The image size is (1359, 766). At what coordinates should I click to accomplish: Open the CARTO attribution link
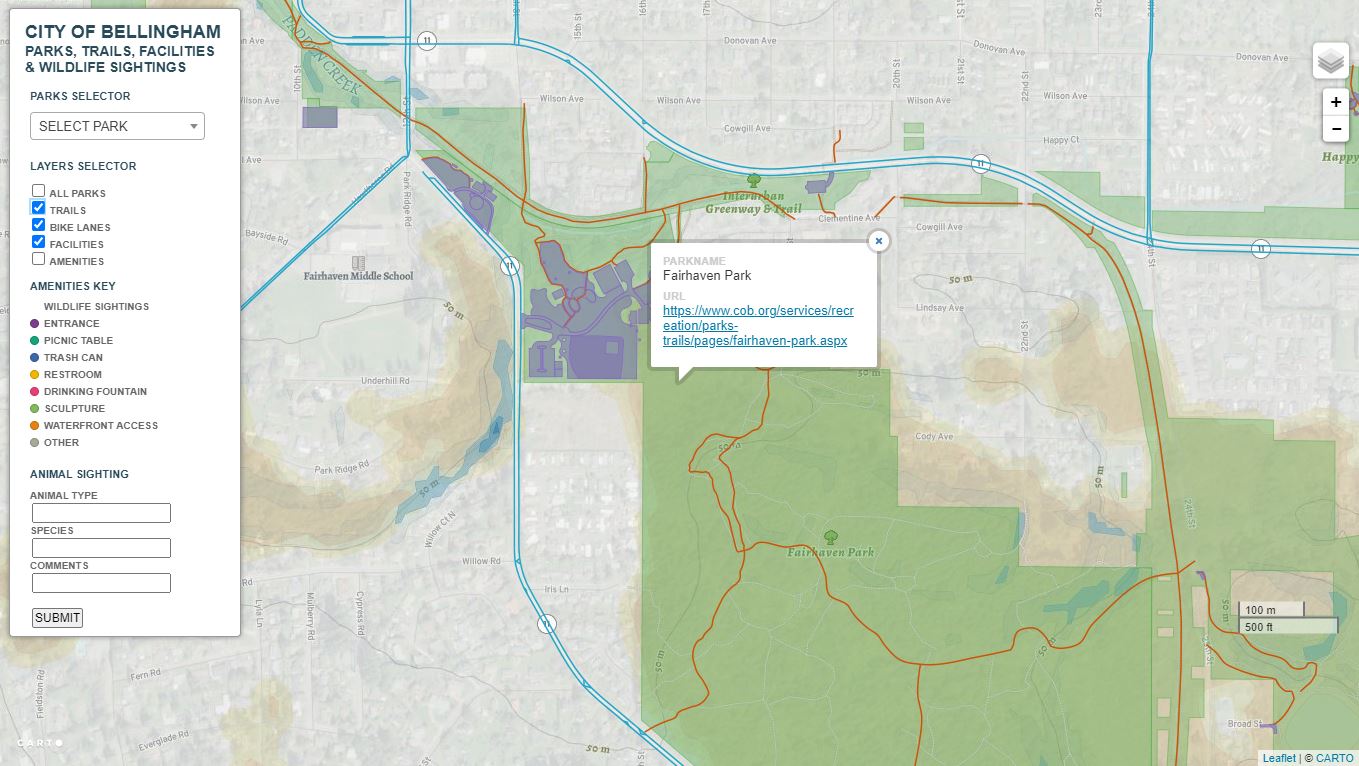click(1335, 758)
